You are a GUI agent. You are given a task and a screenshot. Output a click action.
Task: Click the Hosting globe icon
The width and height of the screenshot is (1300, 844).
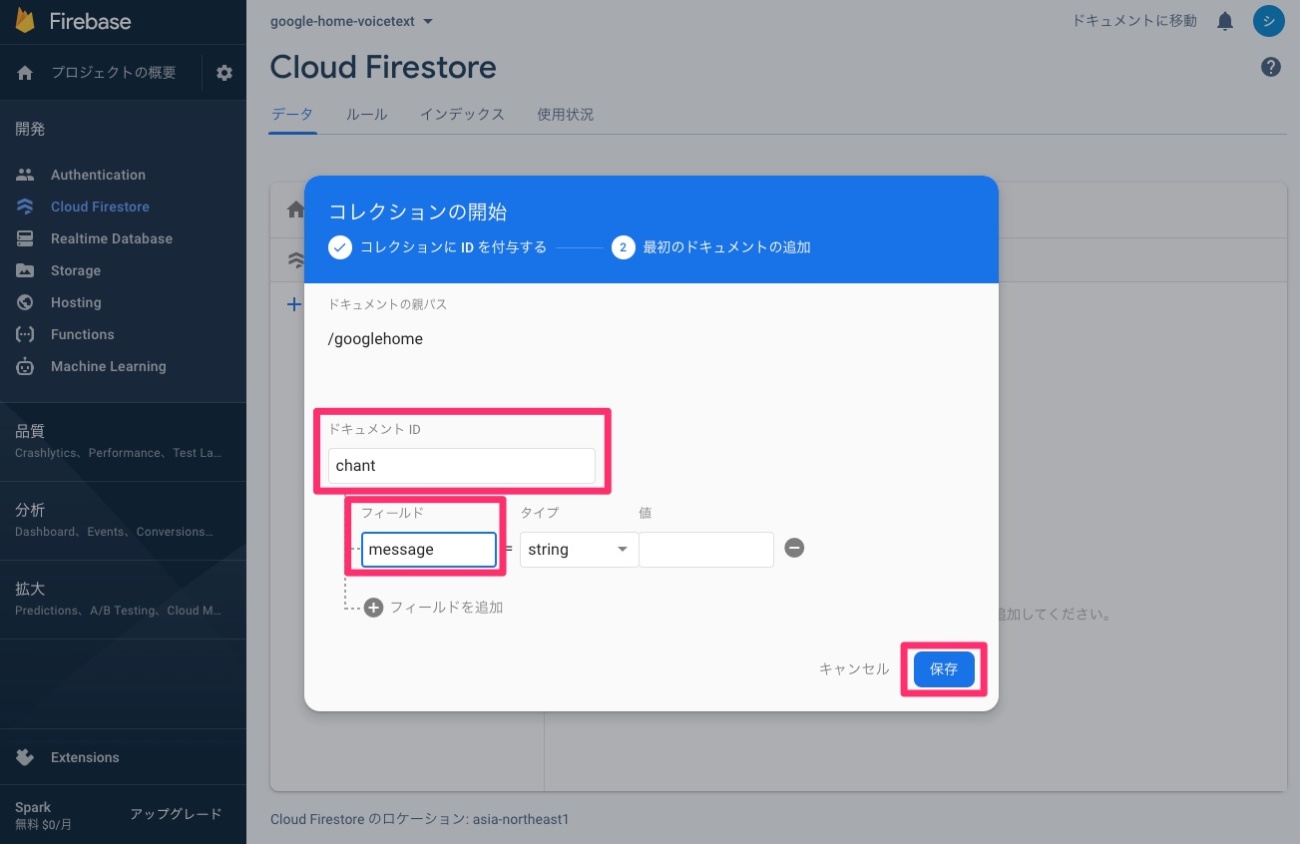[25, 303]
